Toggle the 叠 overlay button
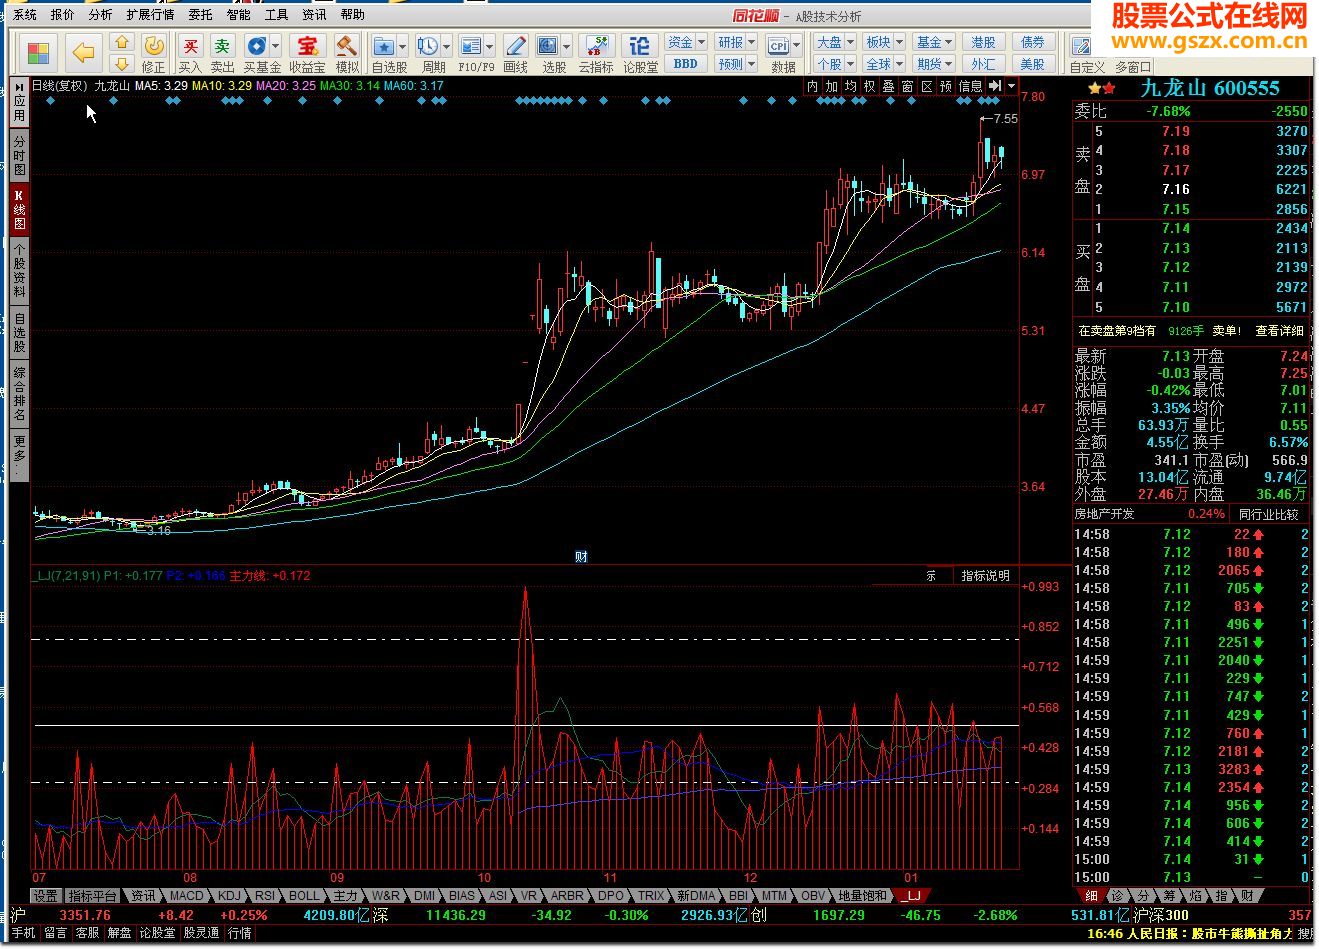The image size is (1319, 949). tap(888, 87)
